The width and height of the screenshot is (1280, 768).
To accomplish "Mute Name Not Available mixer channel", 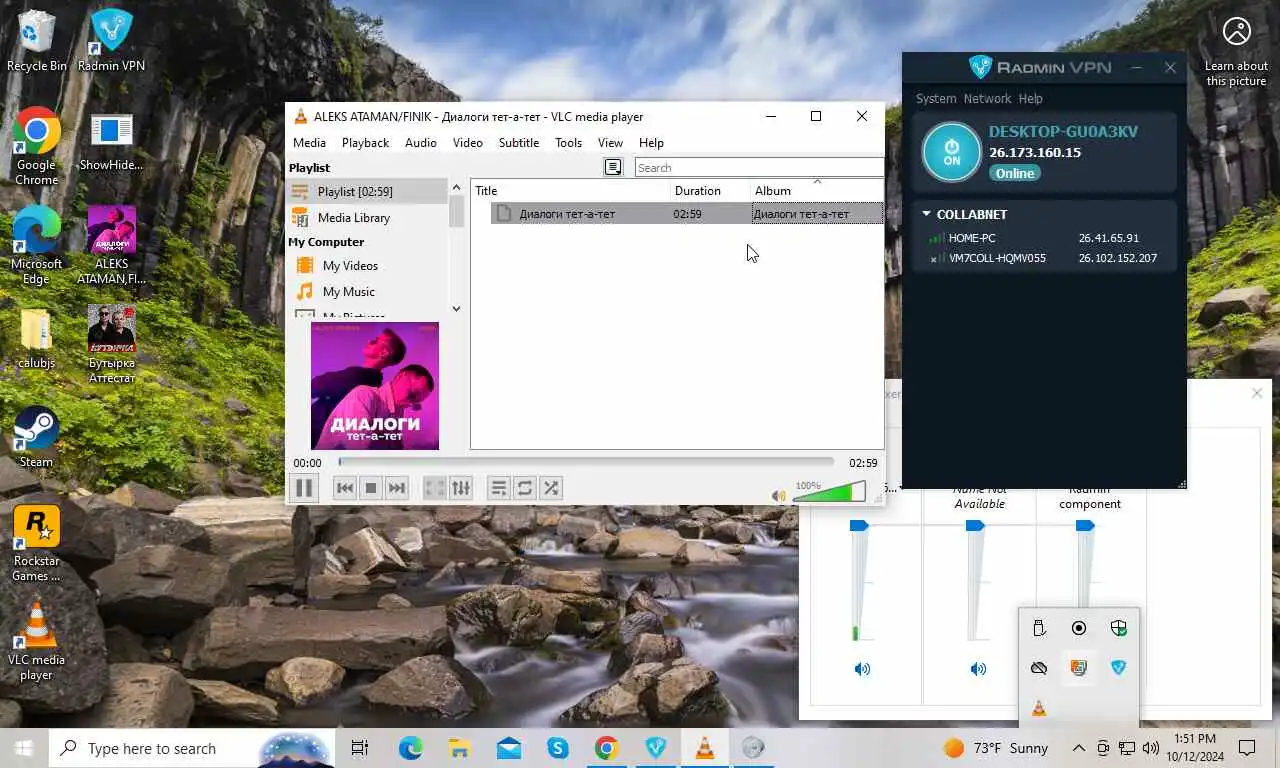I will point(978,669).
